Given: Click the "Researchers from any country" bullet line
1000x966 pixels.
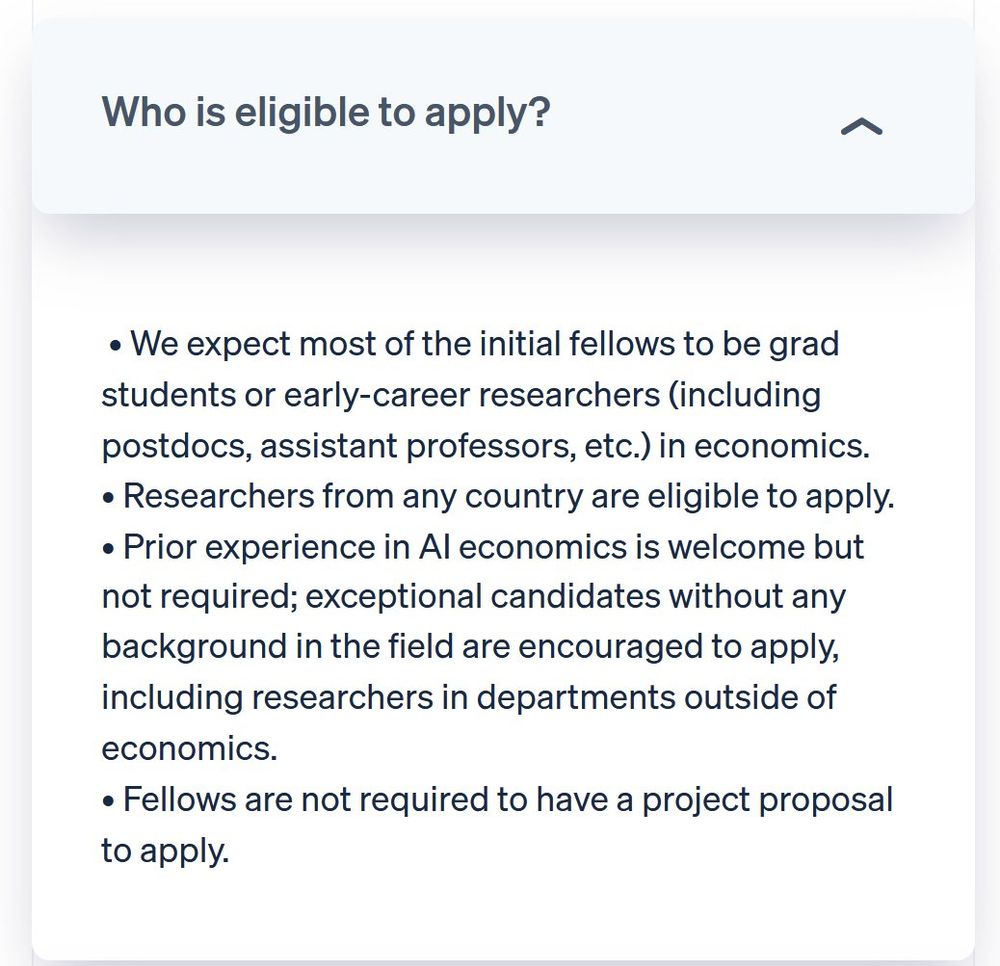Looking at the screenshot, I should pyautogui.click(x=497, y=496).
